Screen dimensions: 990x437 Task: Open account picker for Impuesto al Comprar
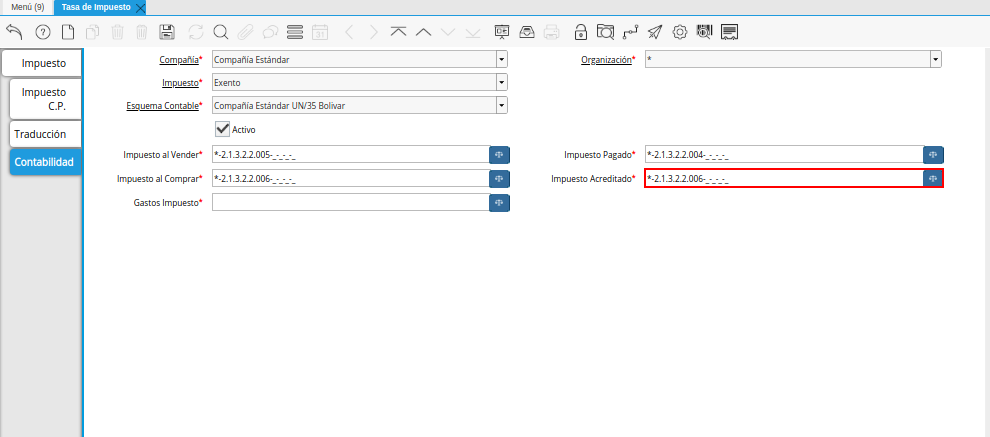pyautogui.click(x=499, y=179)
